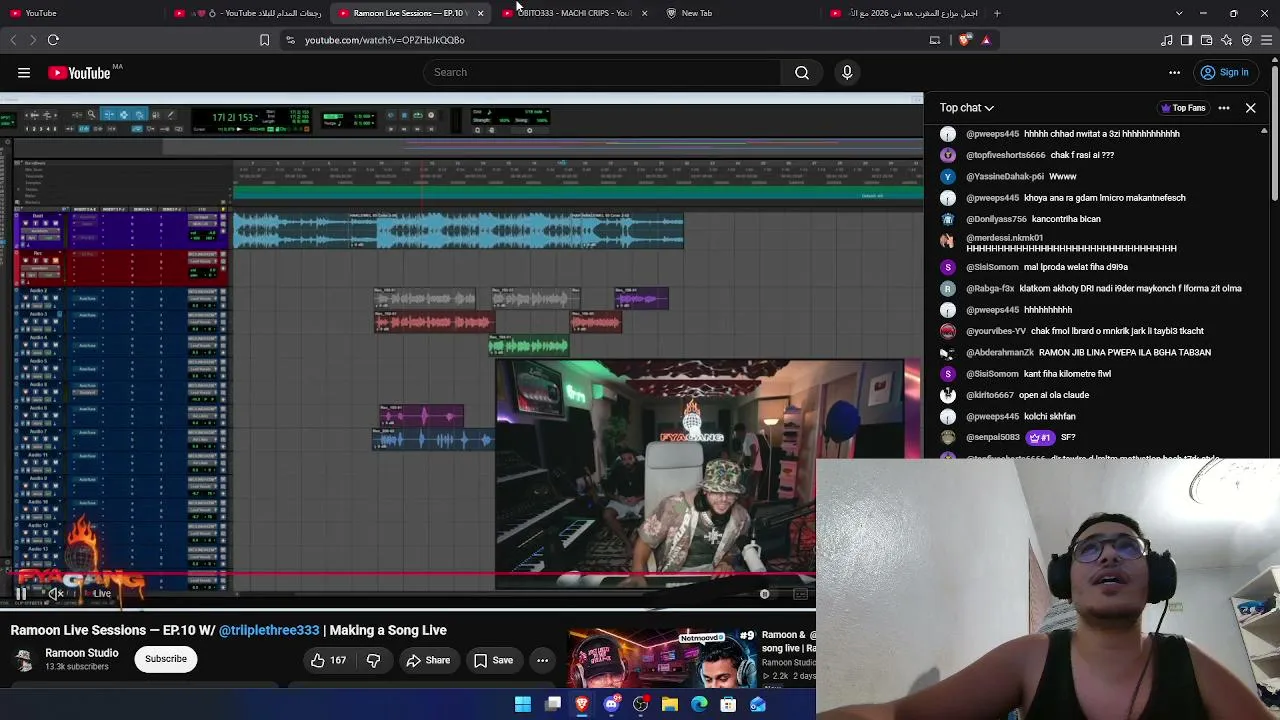
Task: Like the video with 167 likes
Action: [x=328, y=660]
